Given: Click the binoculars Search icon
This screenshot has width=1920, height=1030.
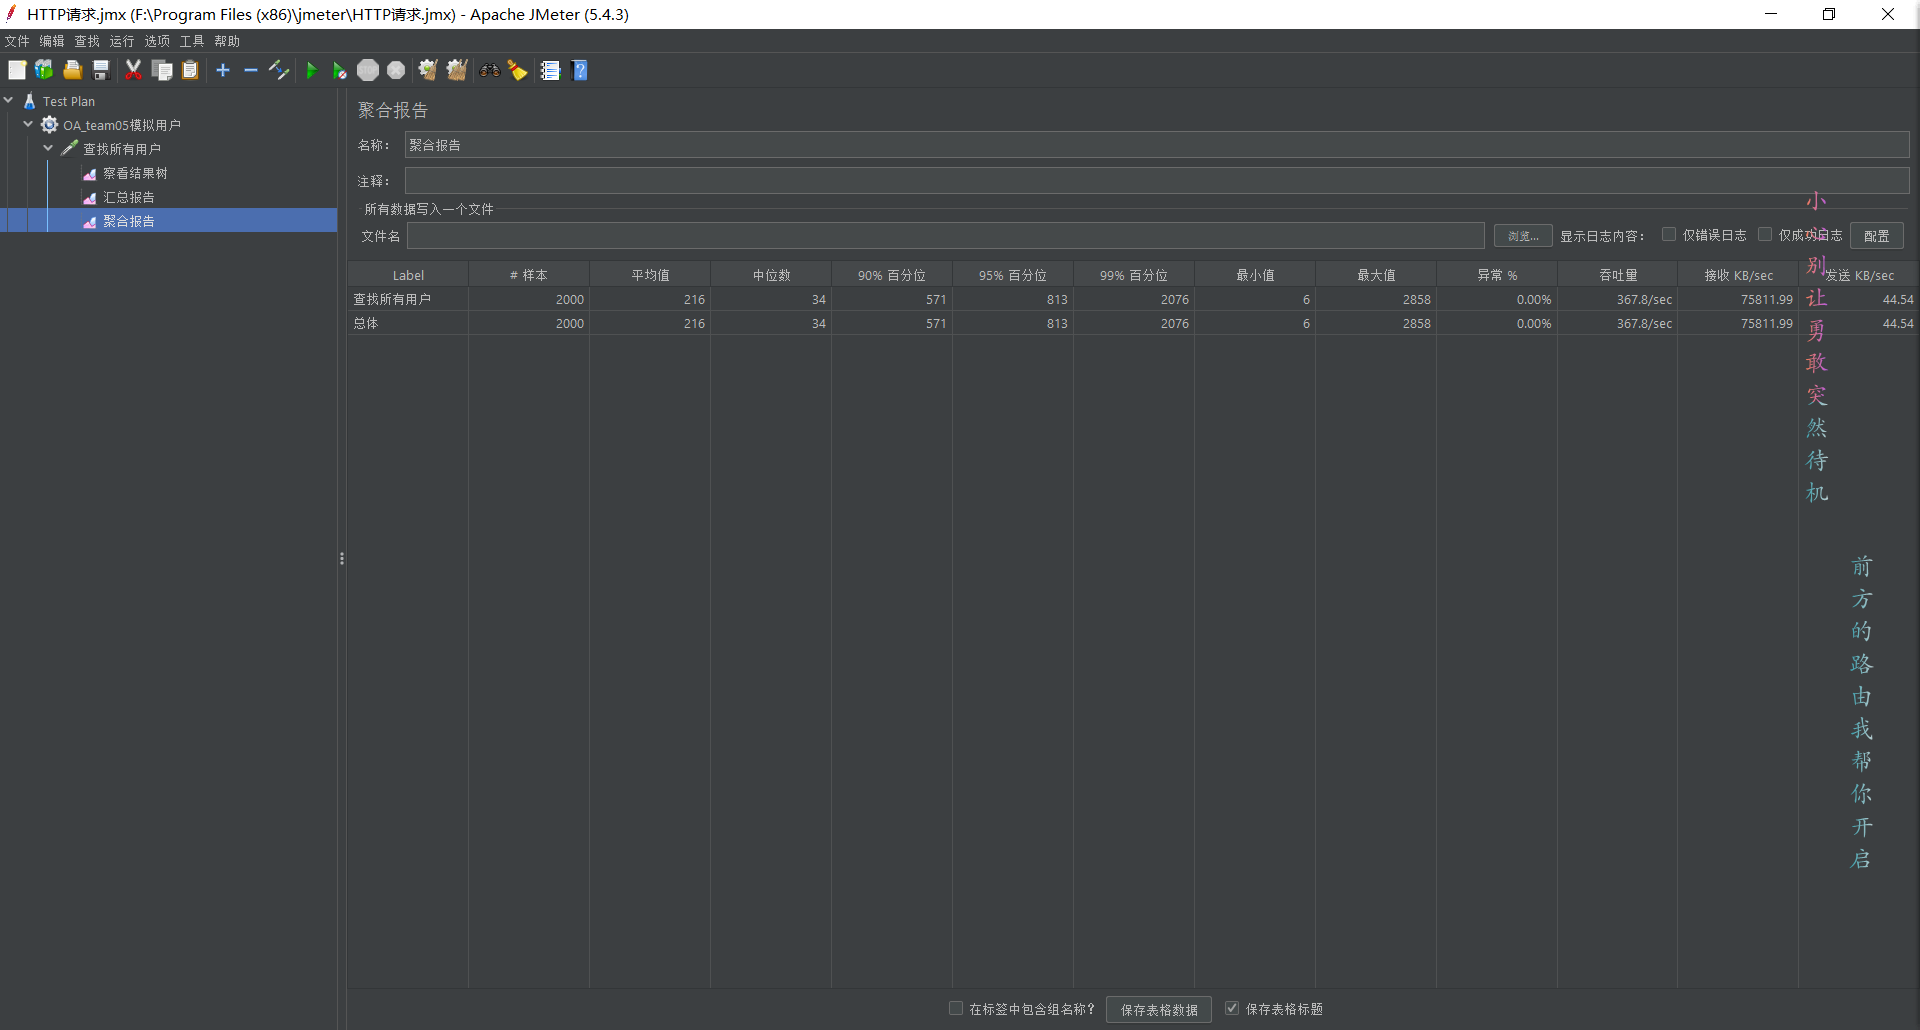Looking at the screenshot, I should point(489,70).
